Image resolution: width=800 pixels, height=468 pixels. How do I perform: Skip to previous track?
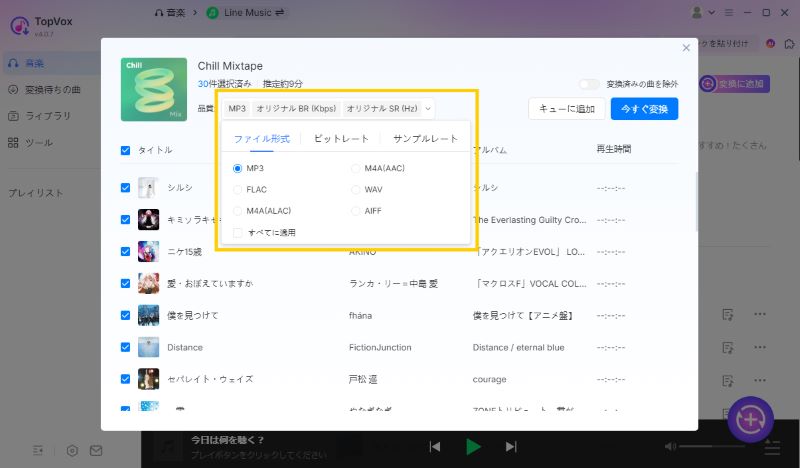coord(435,447)
